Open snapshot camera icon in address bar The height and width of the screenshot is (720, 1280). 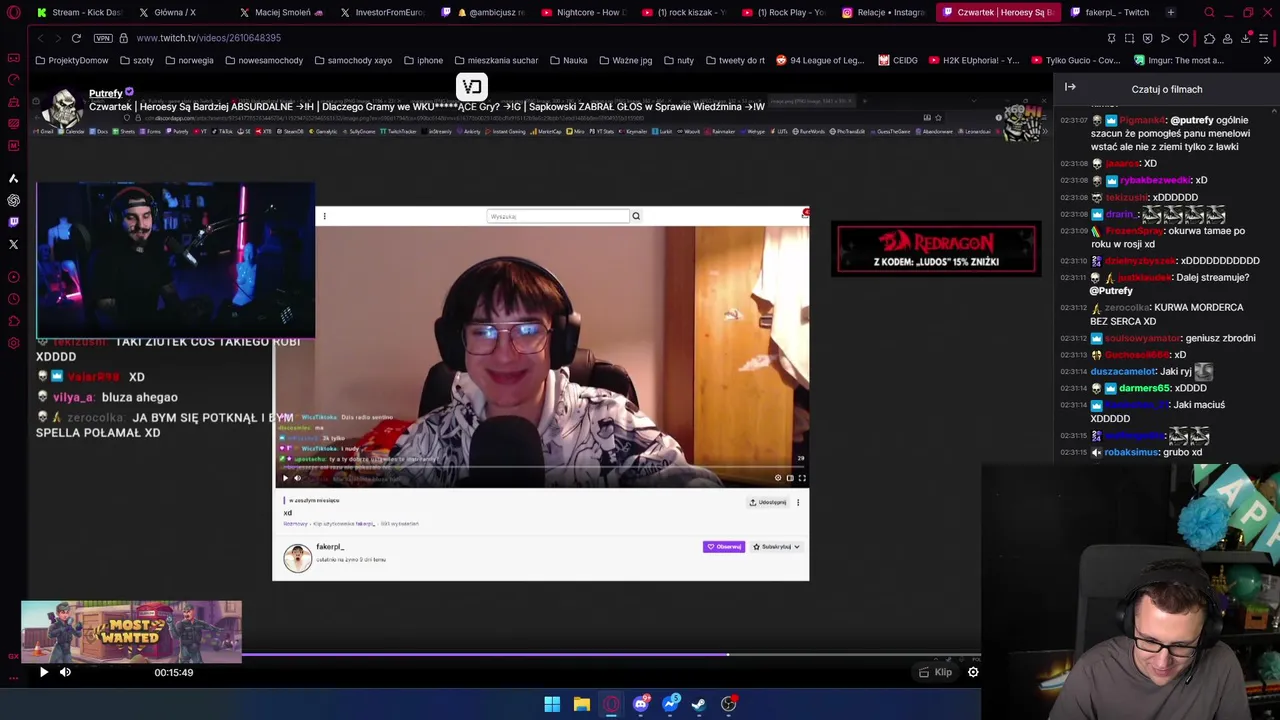[x=1129, y=38]
